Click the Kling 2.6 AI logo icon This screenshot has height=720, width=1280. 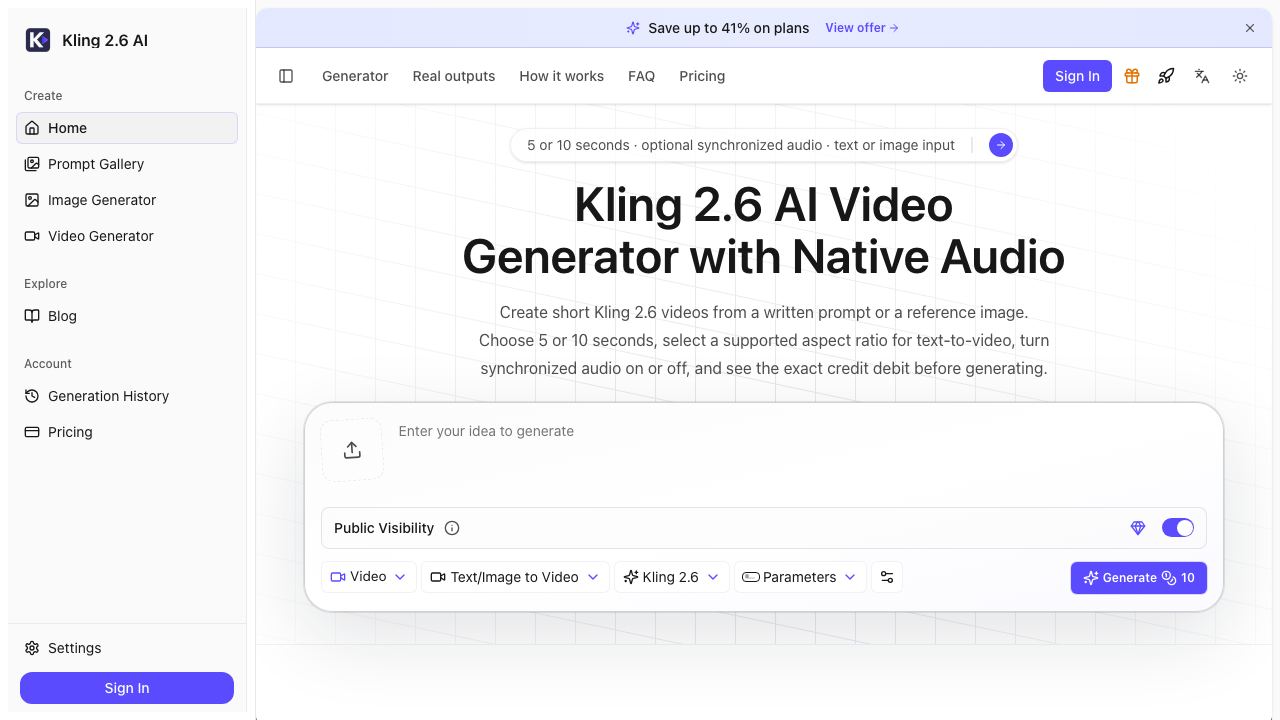tap(37, 40)
